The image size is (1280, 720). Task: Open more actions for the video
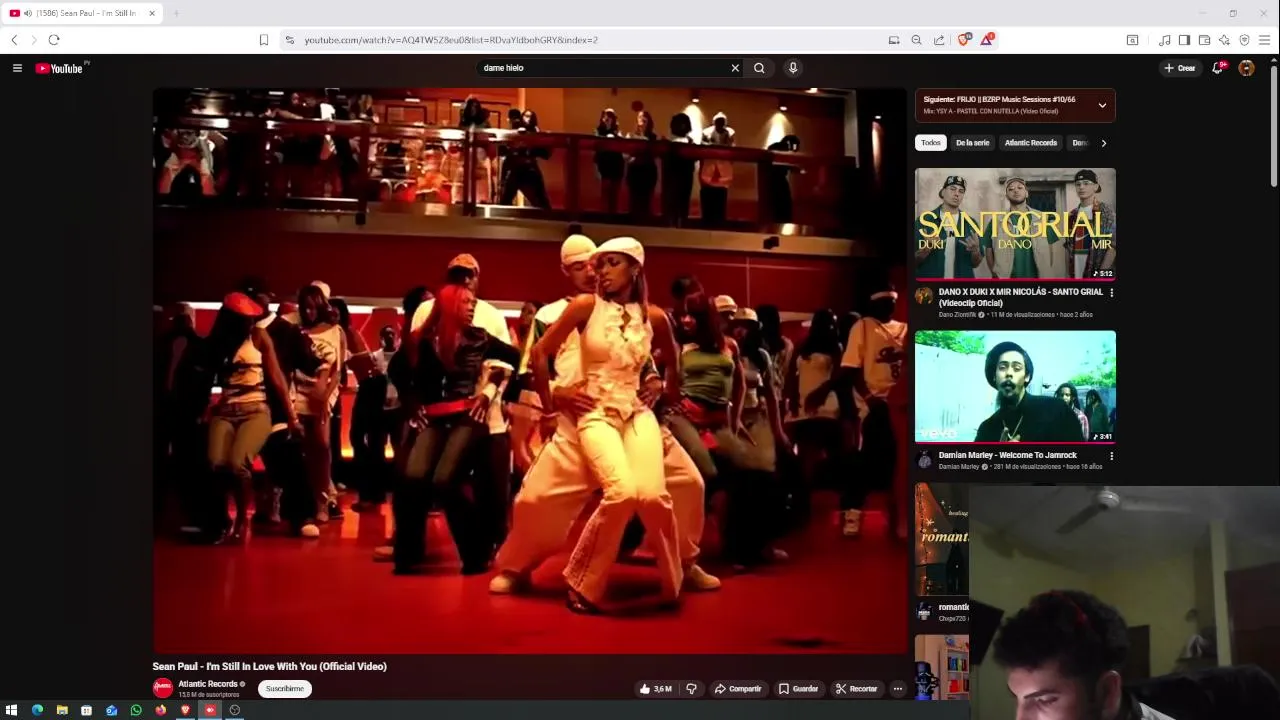[898, 689]
